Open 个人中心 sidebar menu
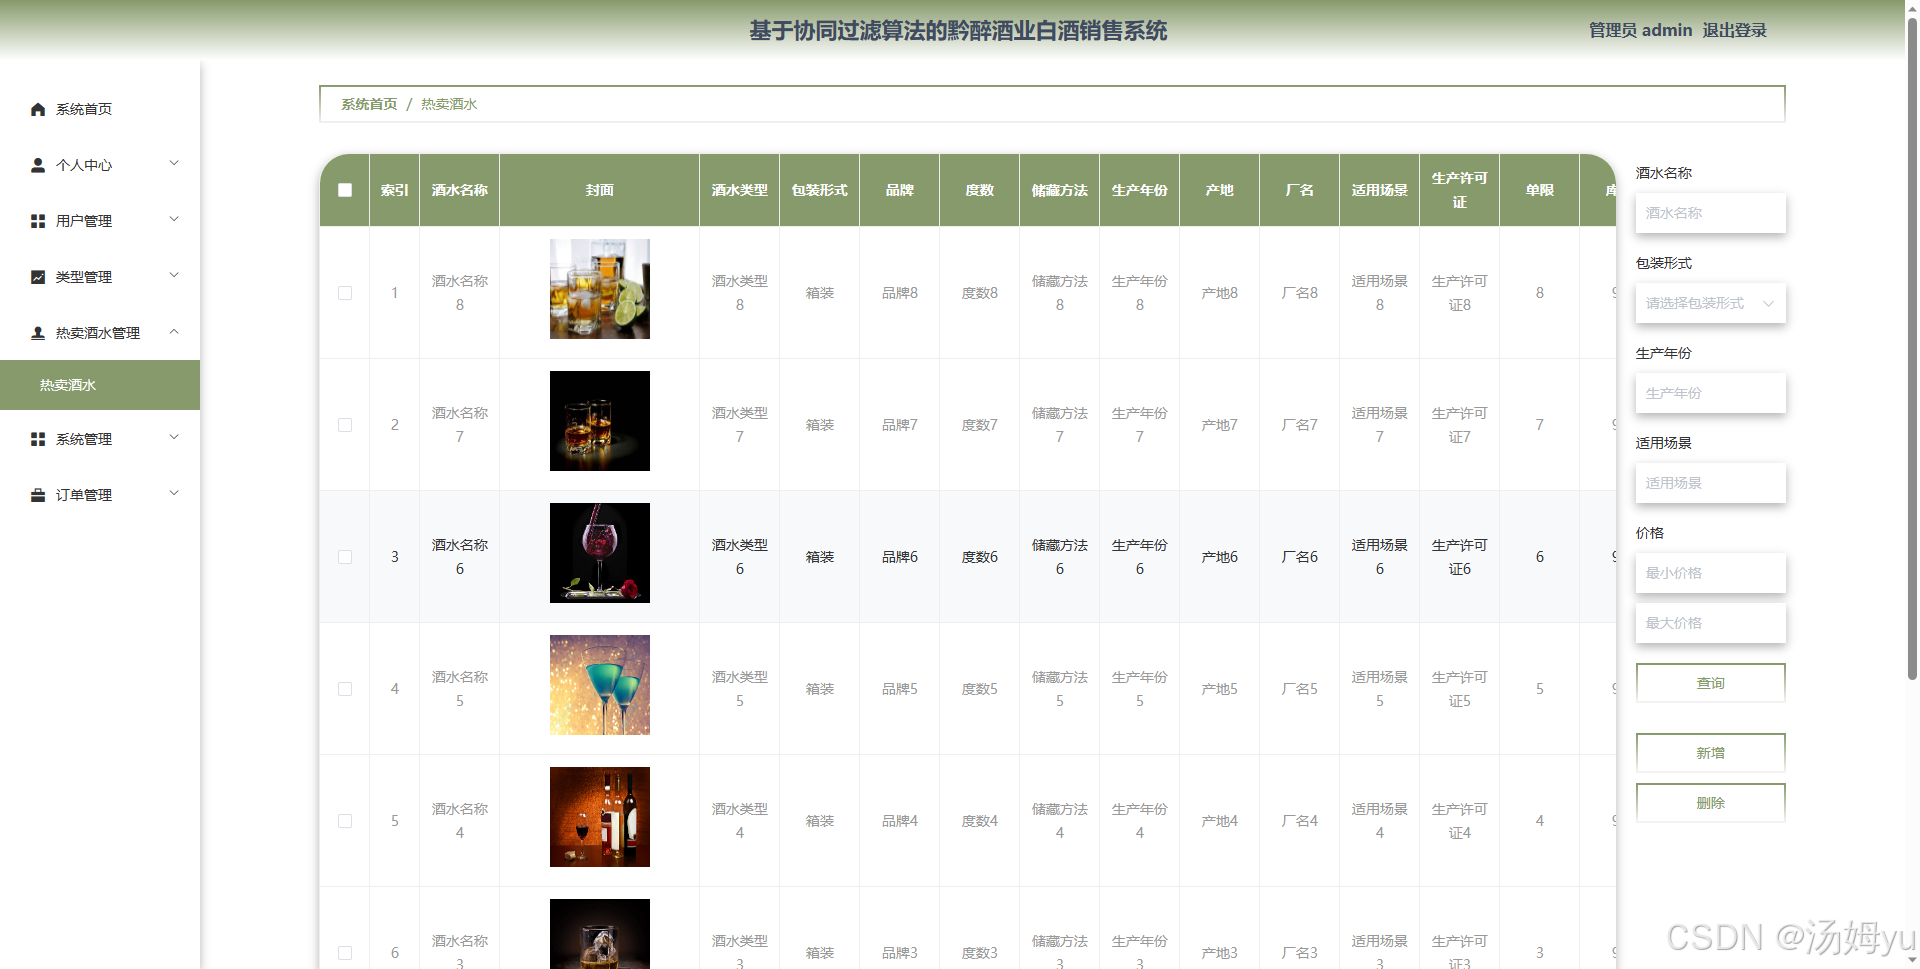Image resolution: width=1920 pixels, height=969 pixels. point(100,165)
